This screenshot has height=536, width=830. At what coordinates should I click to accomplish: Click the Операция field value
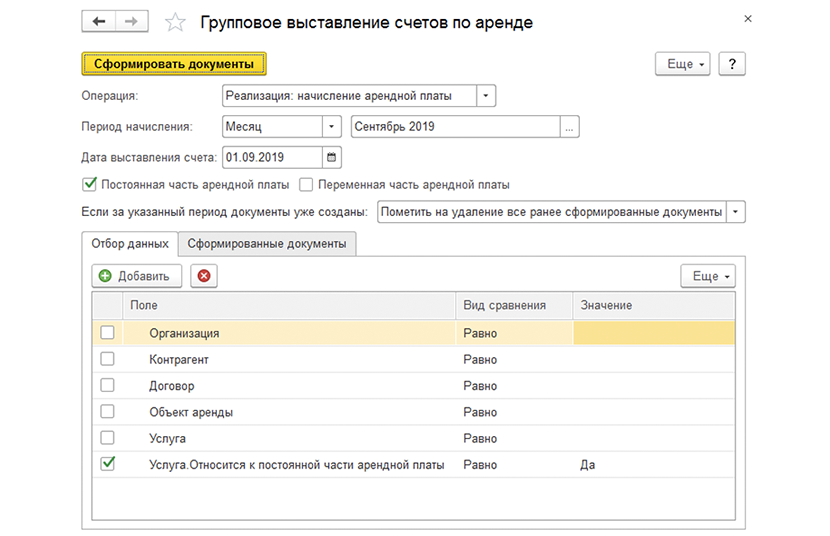349,96
